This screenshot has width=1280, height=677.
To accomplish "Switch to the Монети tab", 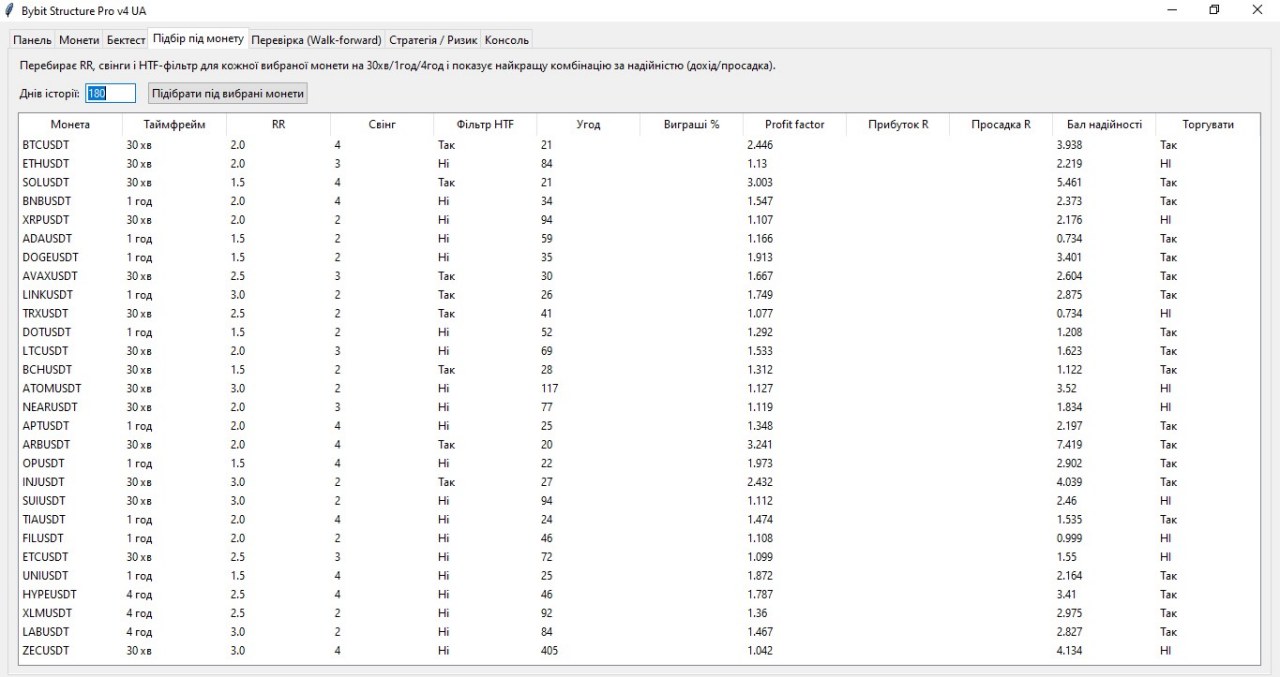I will (x=79, y=40).
